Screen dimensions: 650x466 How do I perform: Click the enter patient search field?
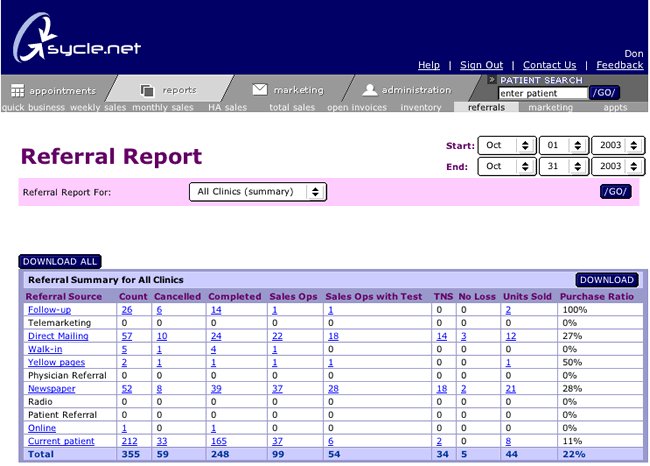pos(542,93)
